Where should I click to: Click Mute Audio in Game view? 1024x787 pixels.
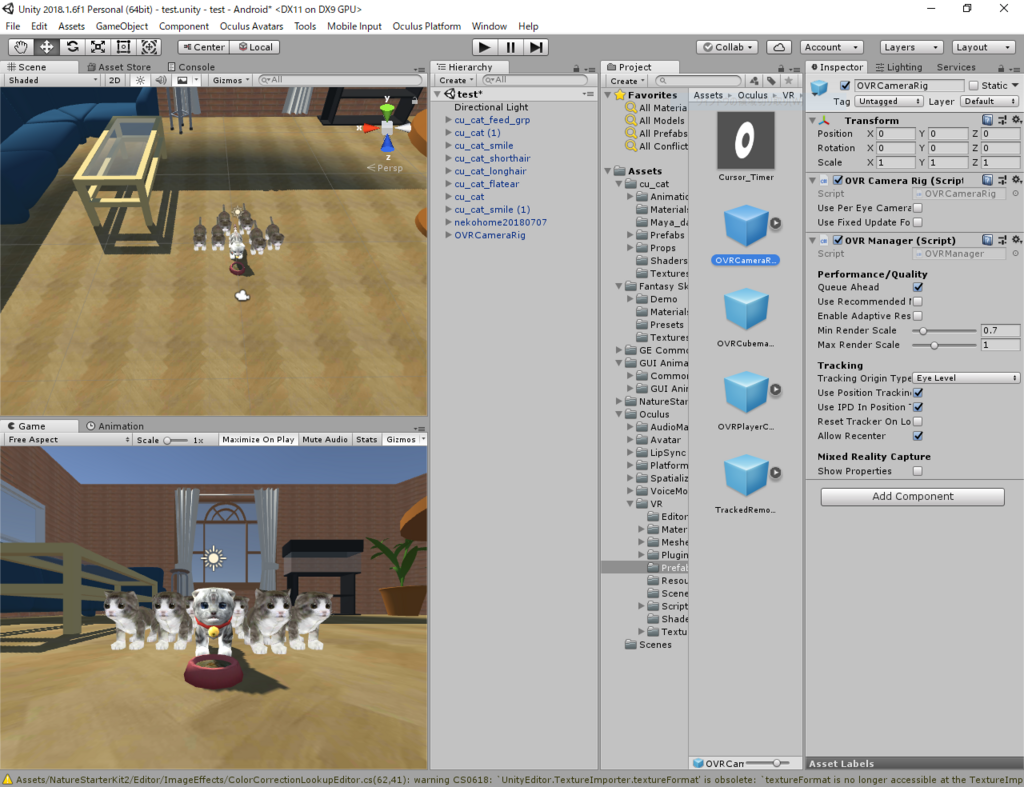point(325,440)
